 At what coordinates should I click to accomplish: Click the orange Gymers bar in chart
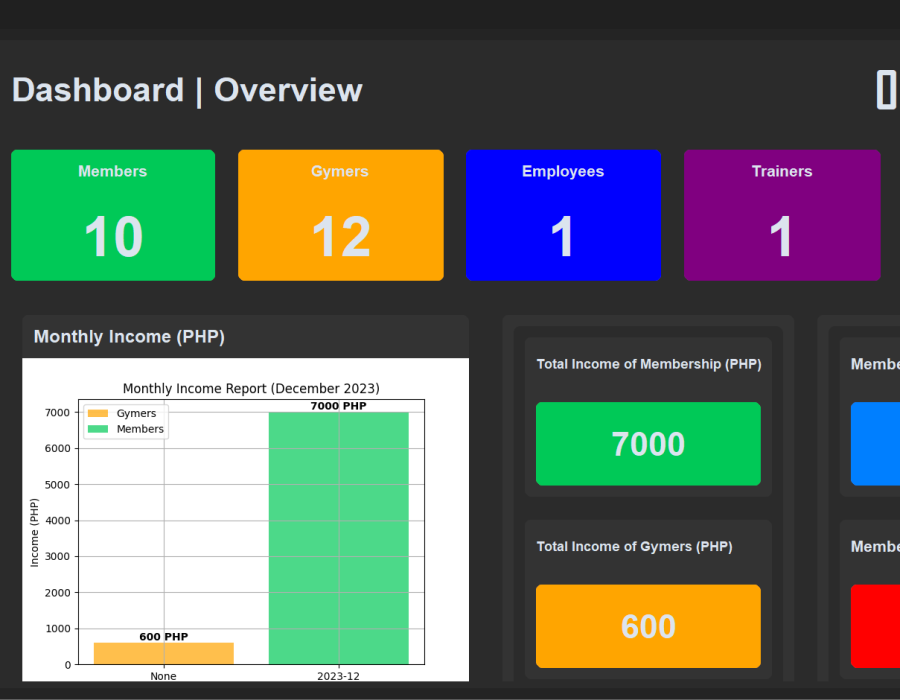pos(163,652)
